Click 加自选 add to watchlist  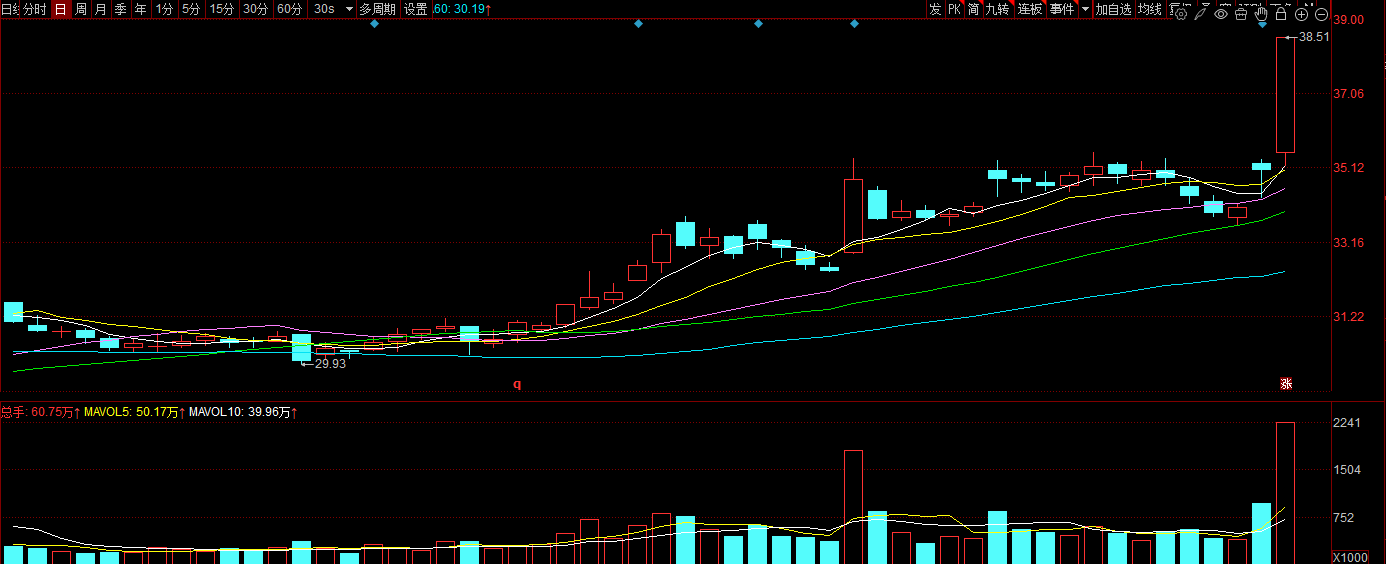click(1113, 9)
